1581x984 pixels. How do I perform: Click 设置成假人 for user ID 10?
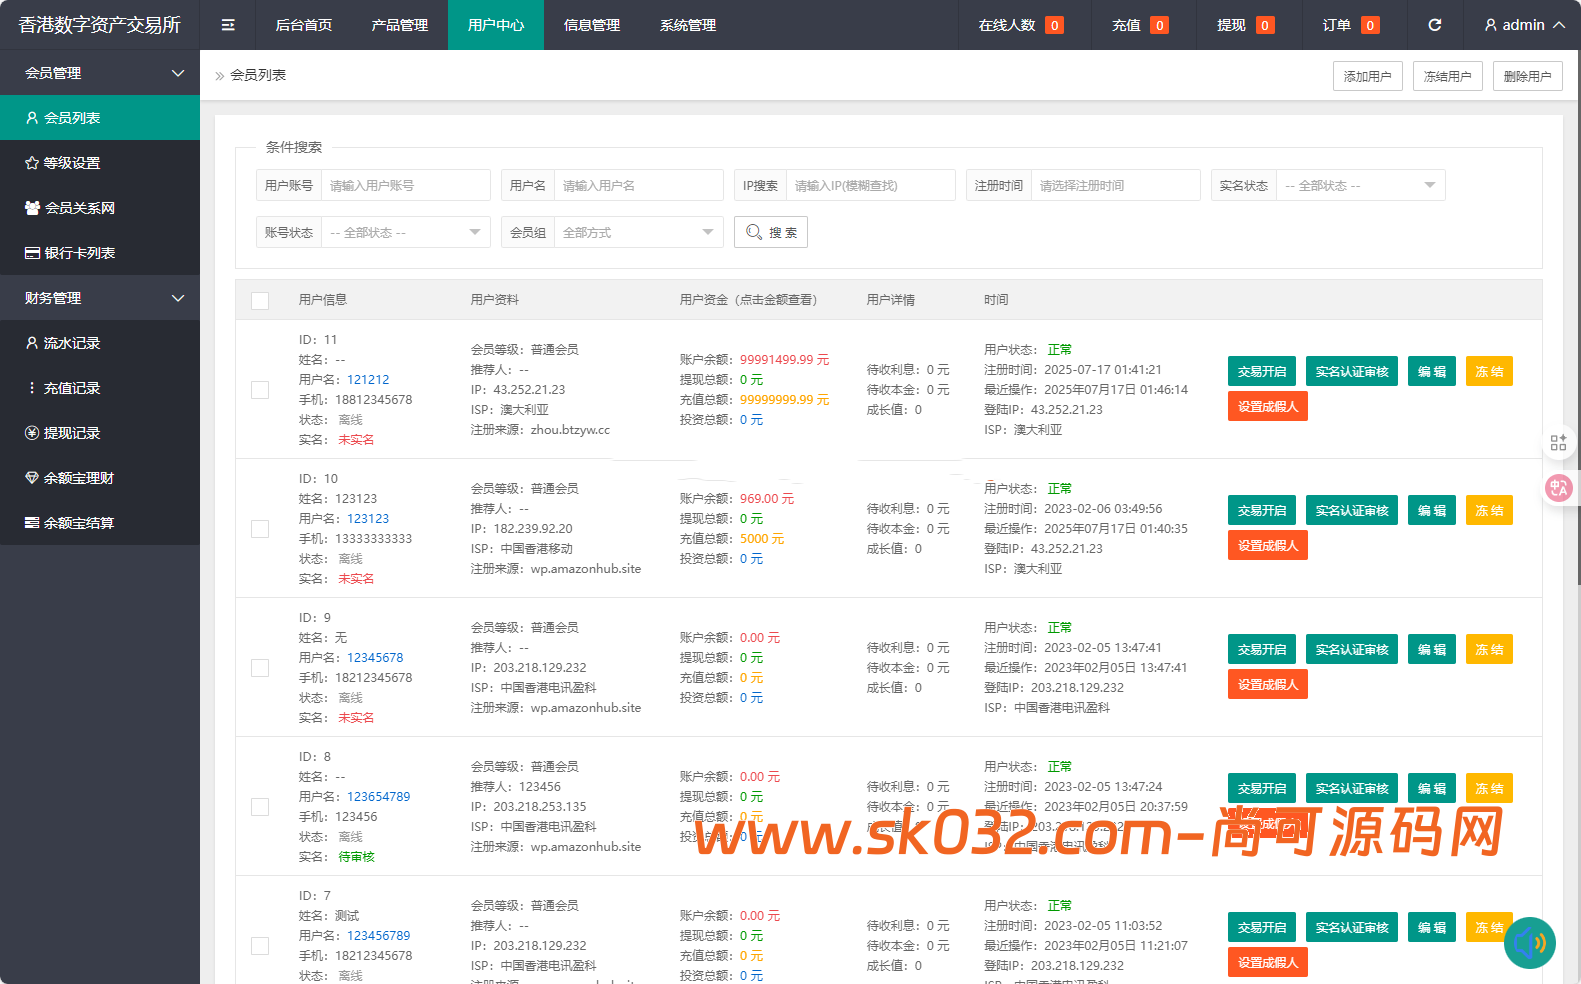point(1268,545)
